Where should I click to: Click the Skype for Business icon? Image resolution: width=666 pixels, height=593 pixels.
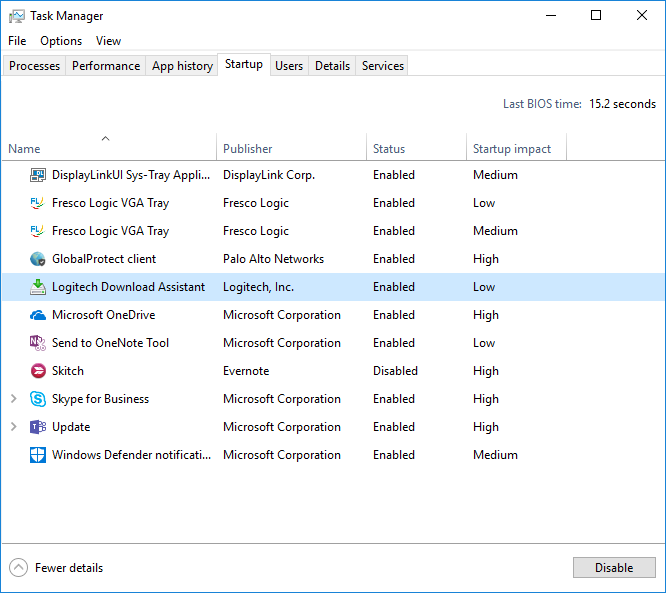click(x=38, y=399)
